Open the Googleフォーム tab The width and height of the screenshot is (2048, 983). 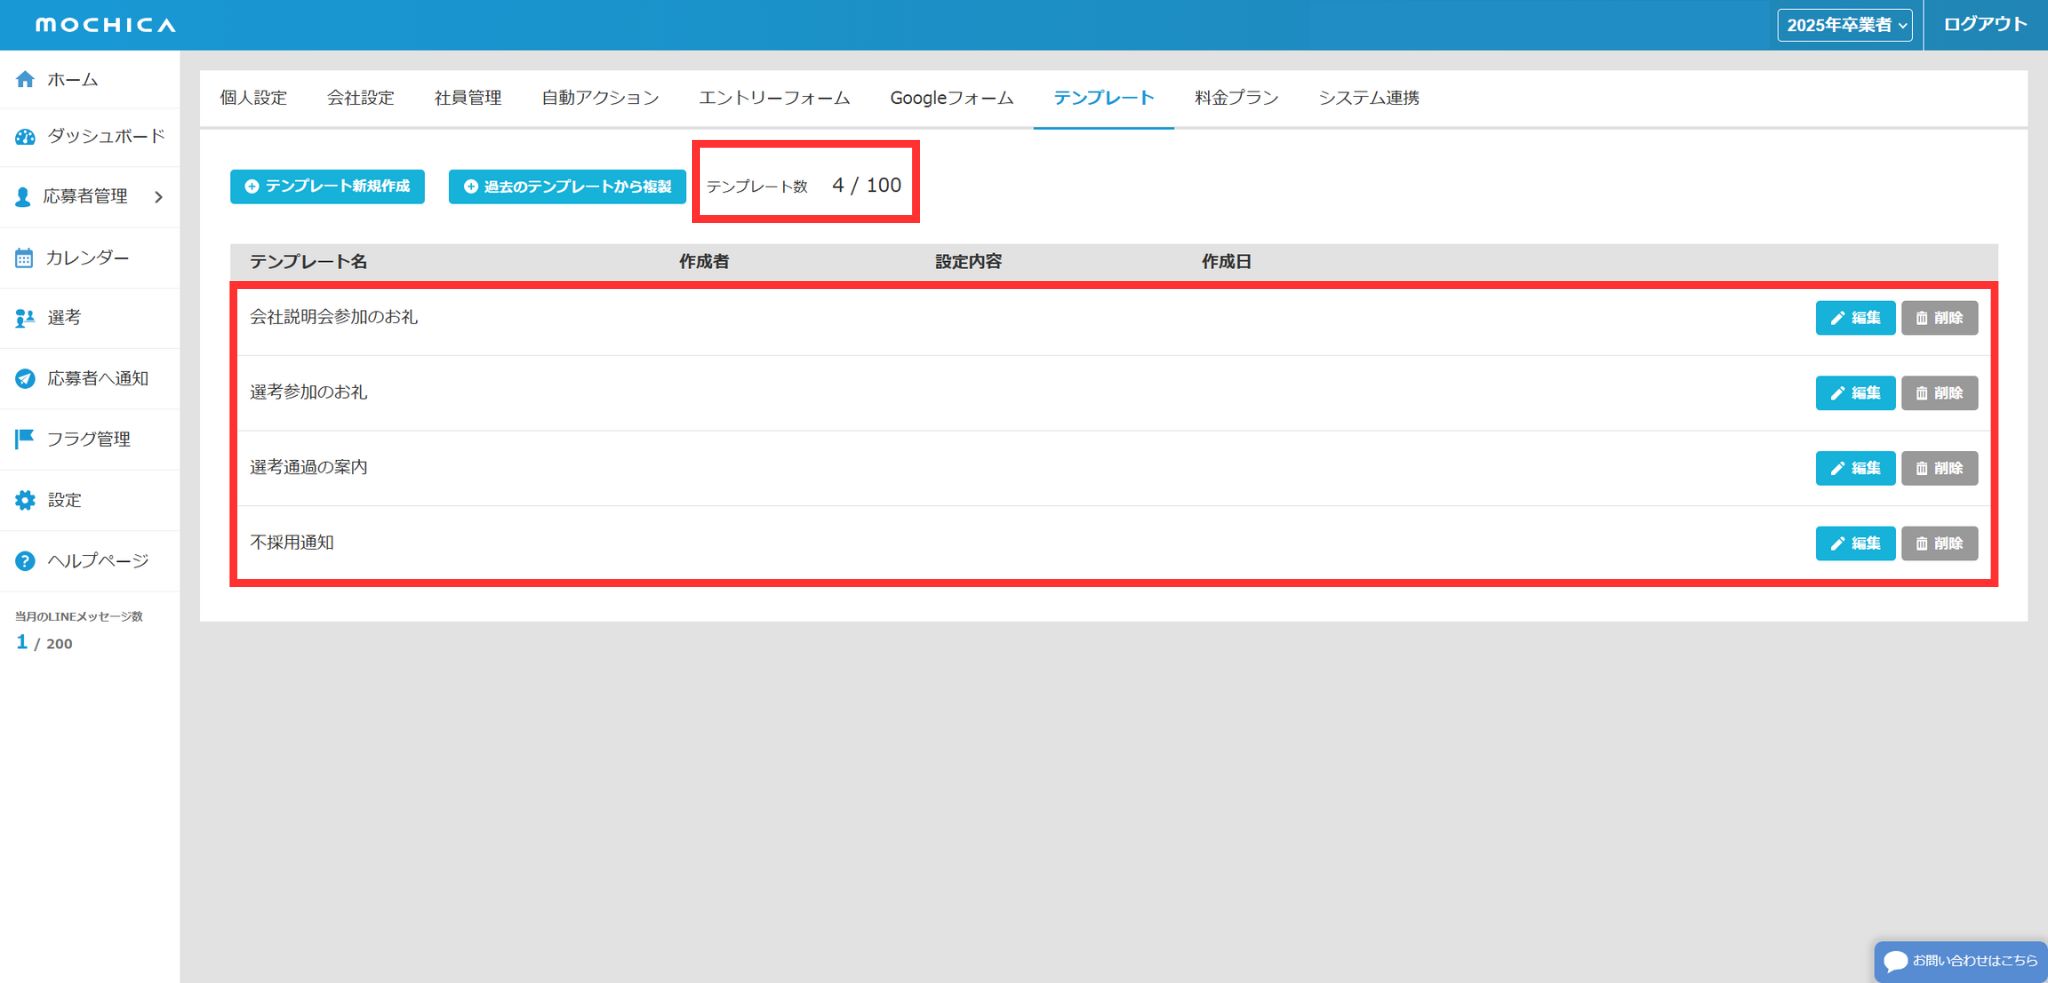click(951, 98)
